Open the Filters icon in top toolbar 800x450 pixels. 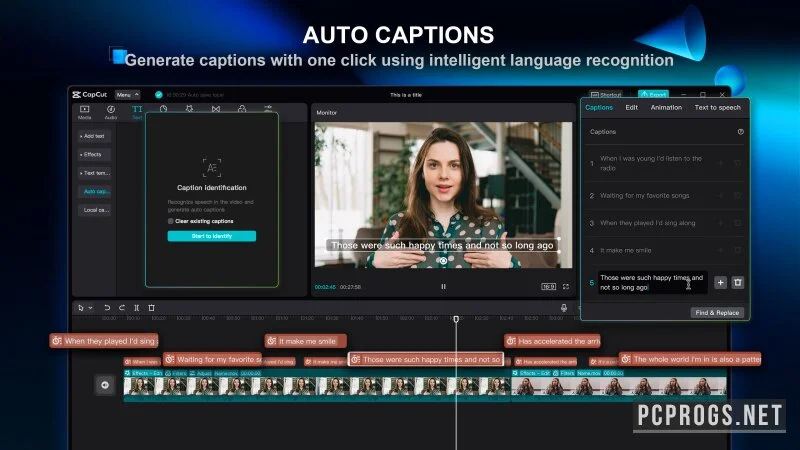click(x=242, y=109)
